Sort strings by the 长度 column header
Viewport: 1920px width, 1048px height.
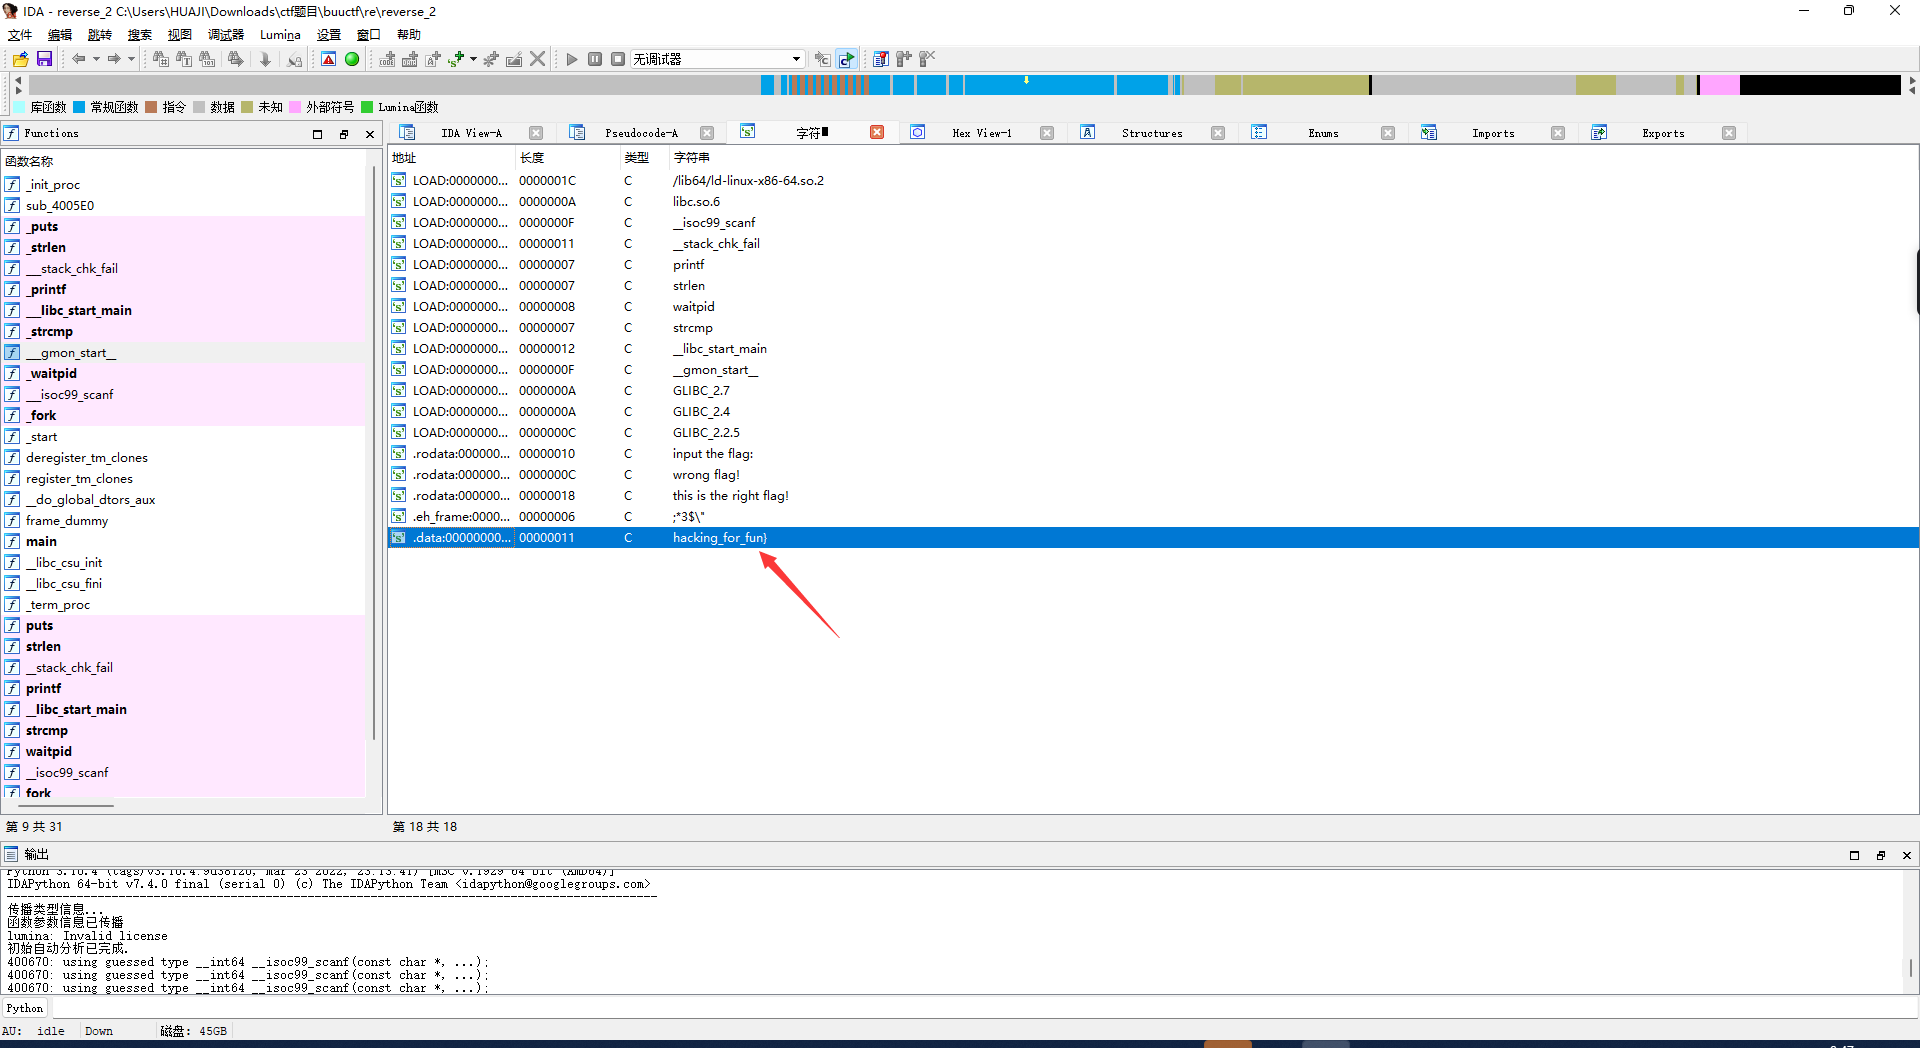[x=567, y=158]
